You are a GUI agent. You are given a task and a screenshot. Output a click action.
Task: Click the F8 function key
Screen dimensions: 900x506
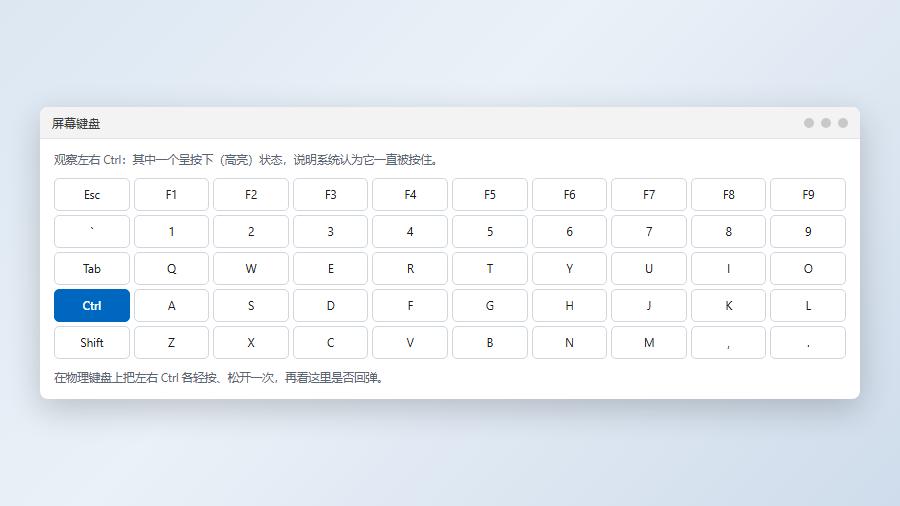tap(728, 194)
